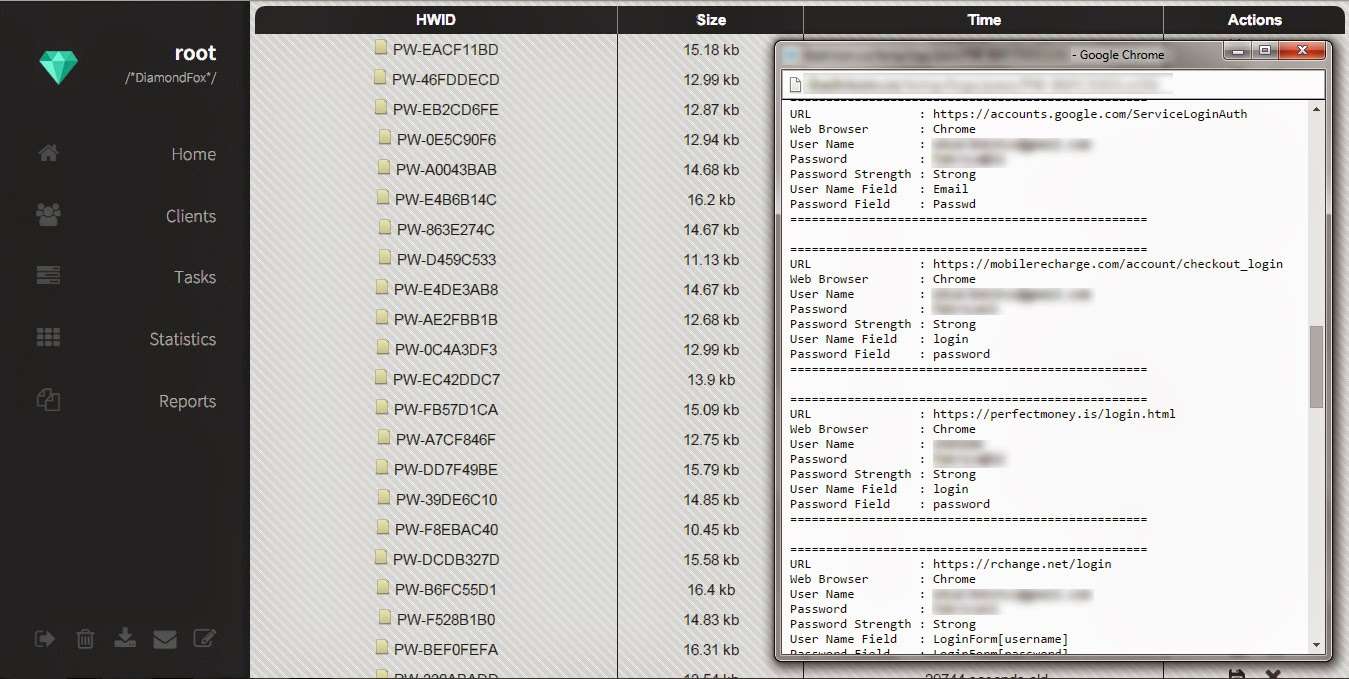Click the 16.31 kb size cell

coord(711,650)
